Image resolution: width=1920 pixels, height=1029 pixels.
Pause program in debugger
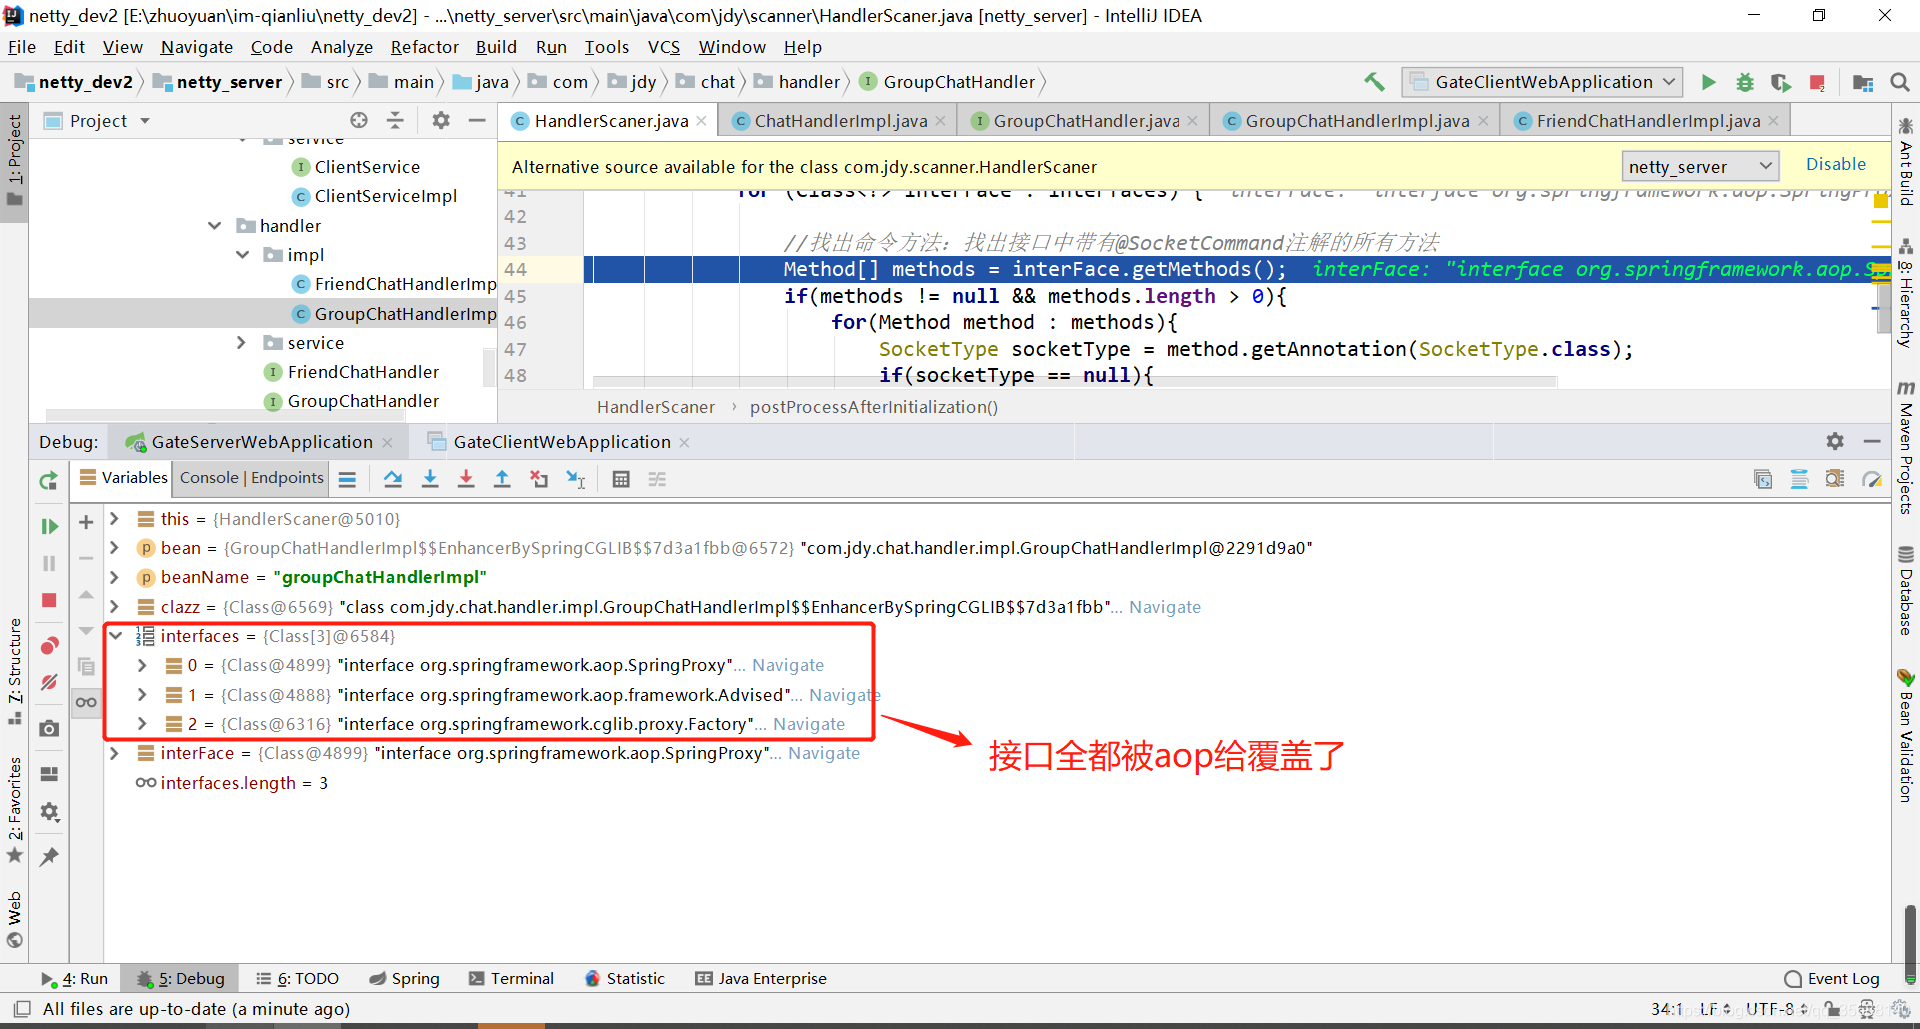coord(48,563)
